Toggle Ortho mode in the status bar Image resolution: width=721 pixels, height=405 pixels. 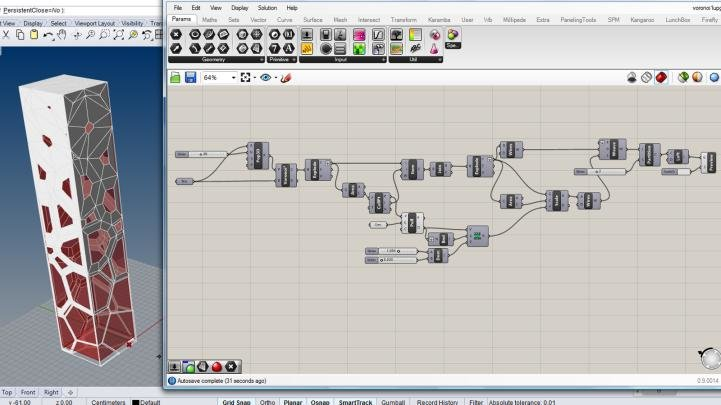click(268, 401)
